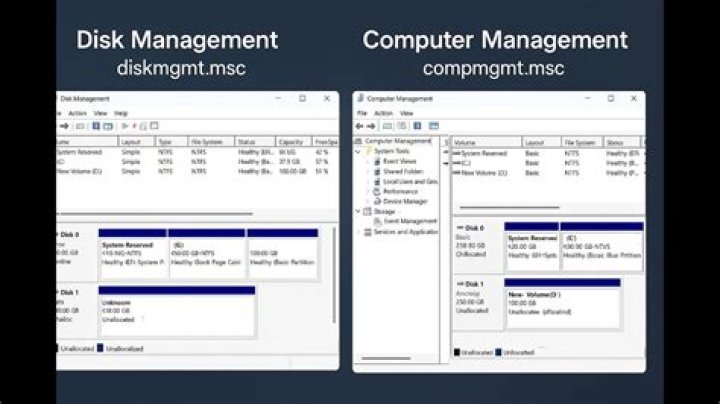Click the Disk 0 icon in Computer Management

click(460, 228)
